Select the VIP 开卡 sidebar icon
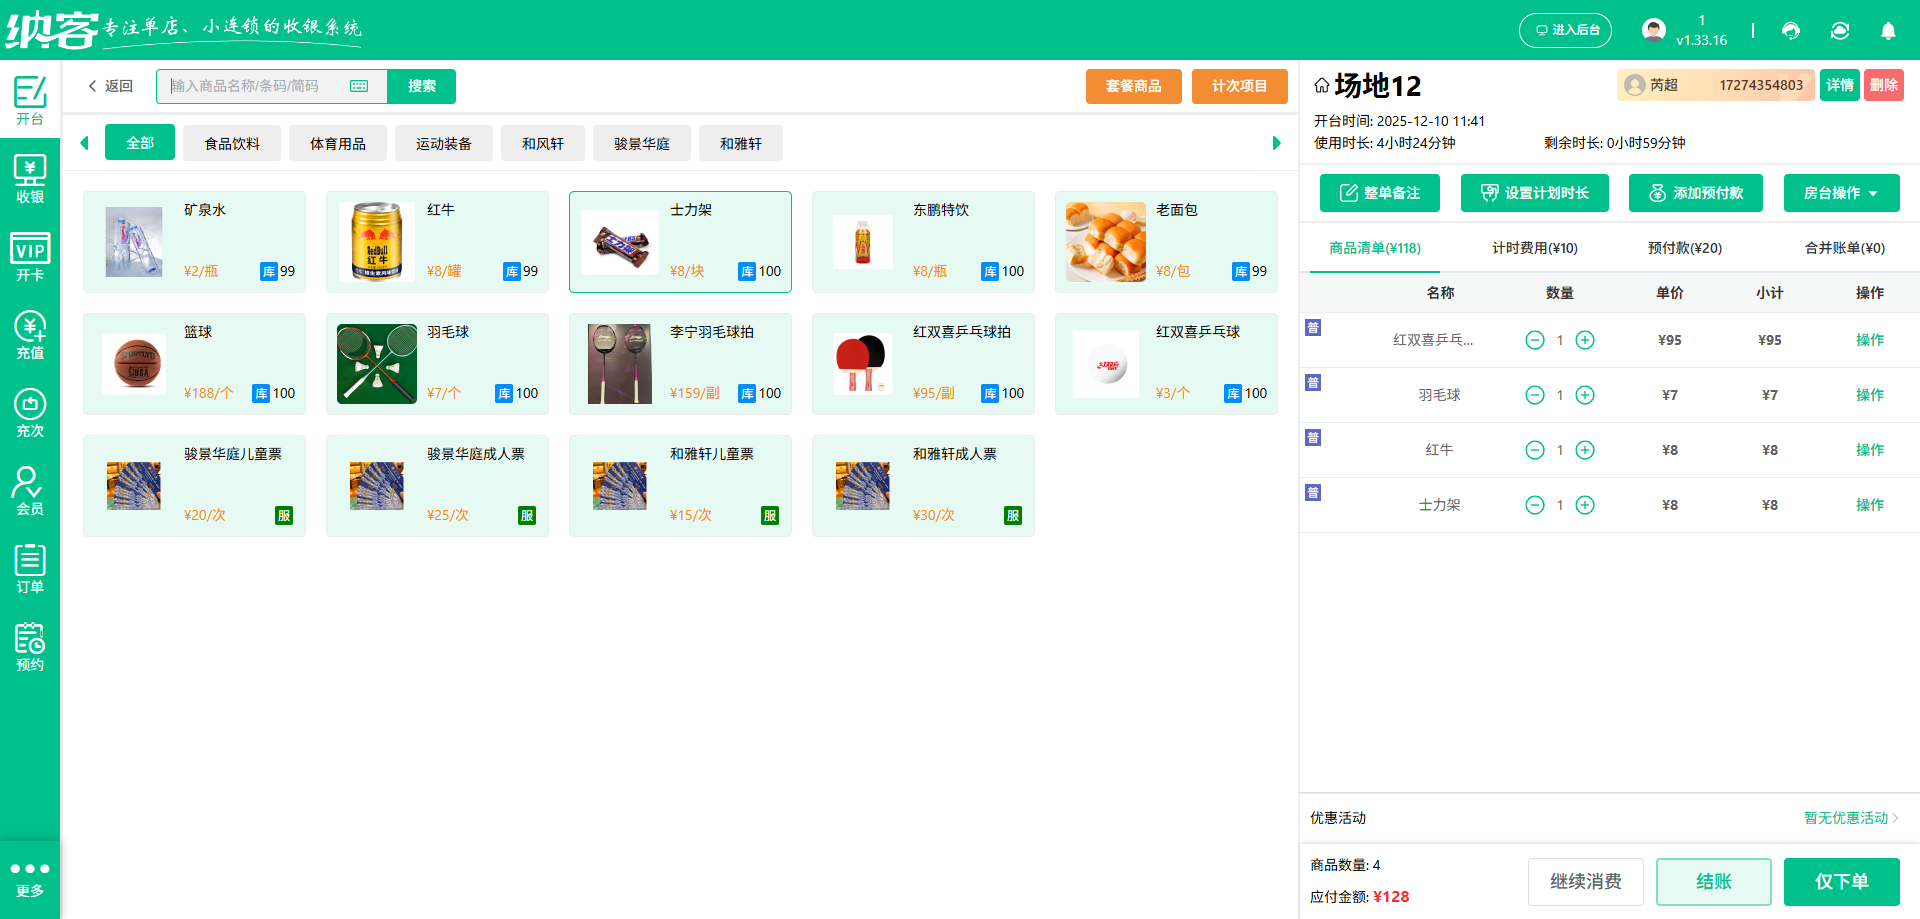The height and width of the screenshot is (919, 1920). pyautogui.click(x=30, y=258)
